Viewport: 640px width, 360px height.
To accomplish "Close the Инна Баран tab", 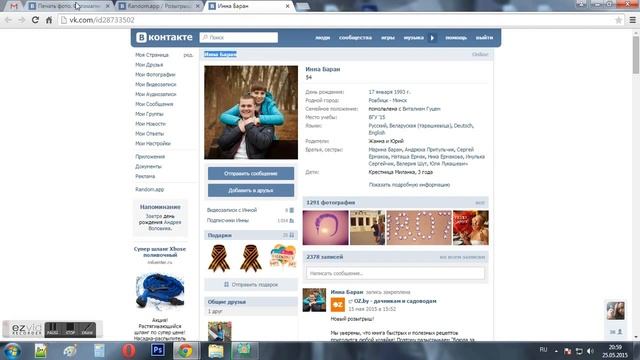I will point(287,6).
